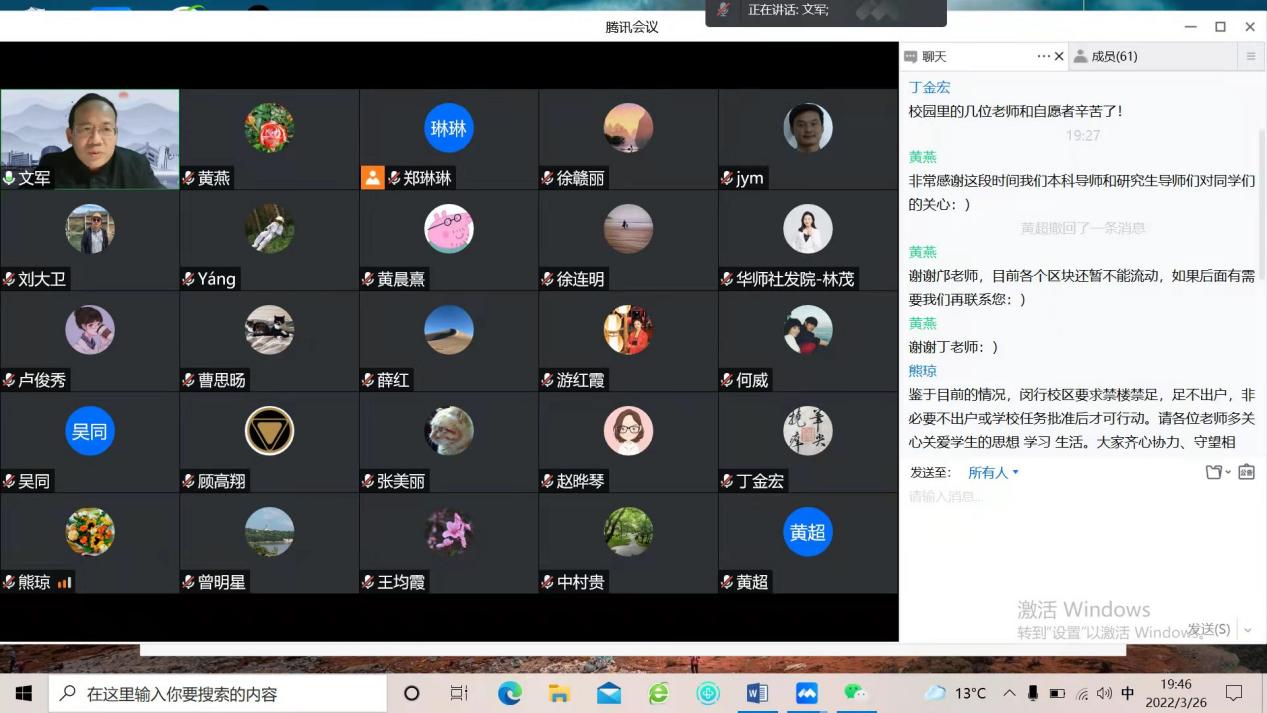Image resolution: width=1267 pixels, height=713 pixels.
Task: Close the chat (聊天) tab
Action: [1059, 57]
